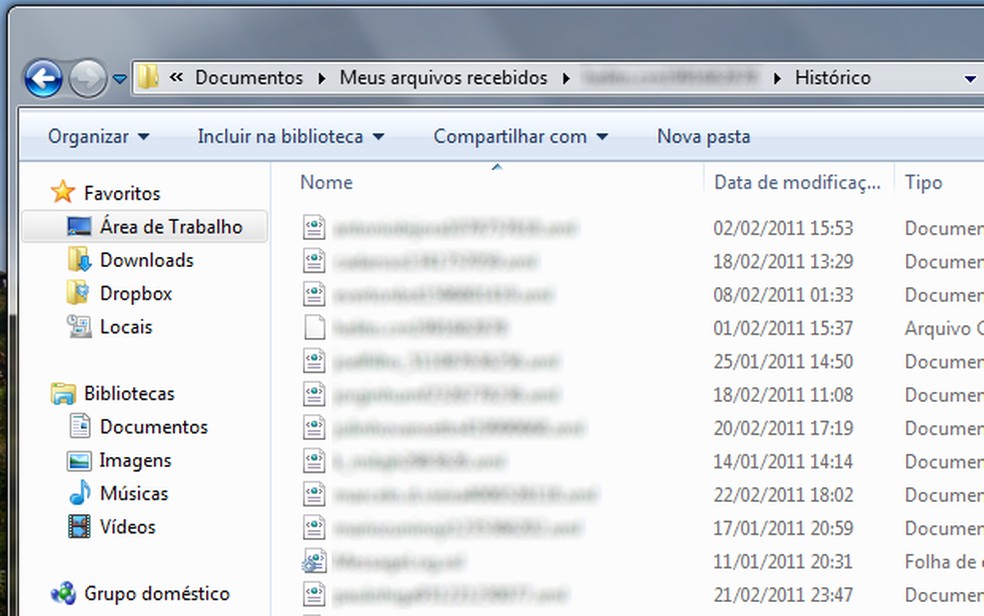Select Grupo doméstico in navigation pane
This screenshot has height=616, width=984.
pyautogui.click(x=157, y=593)
